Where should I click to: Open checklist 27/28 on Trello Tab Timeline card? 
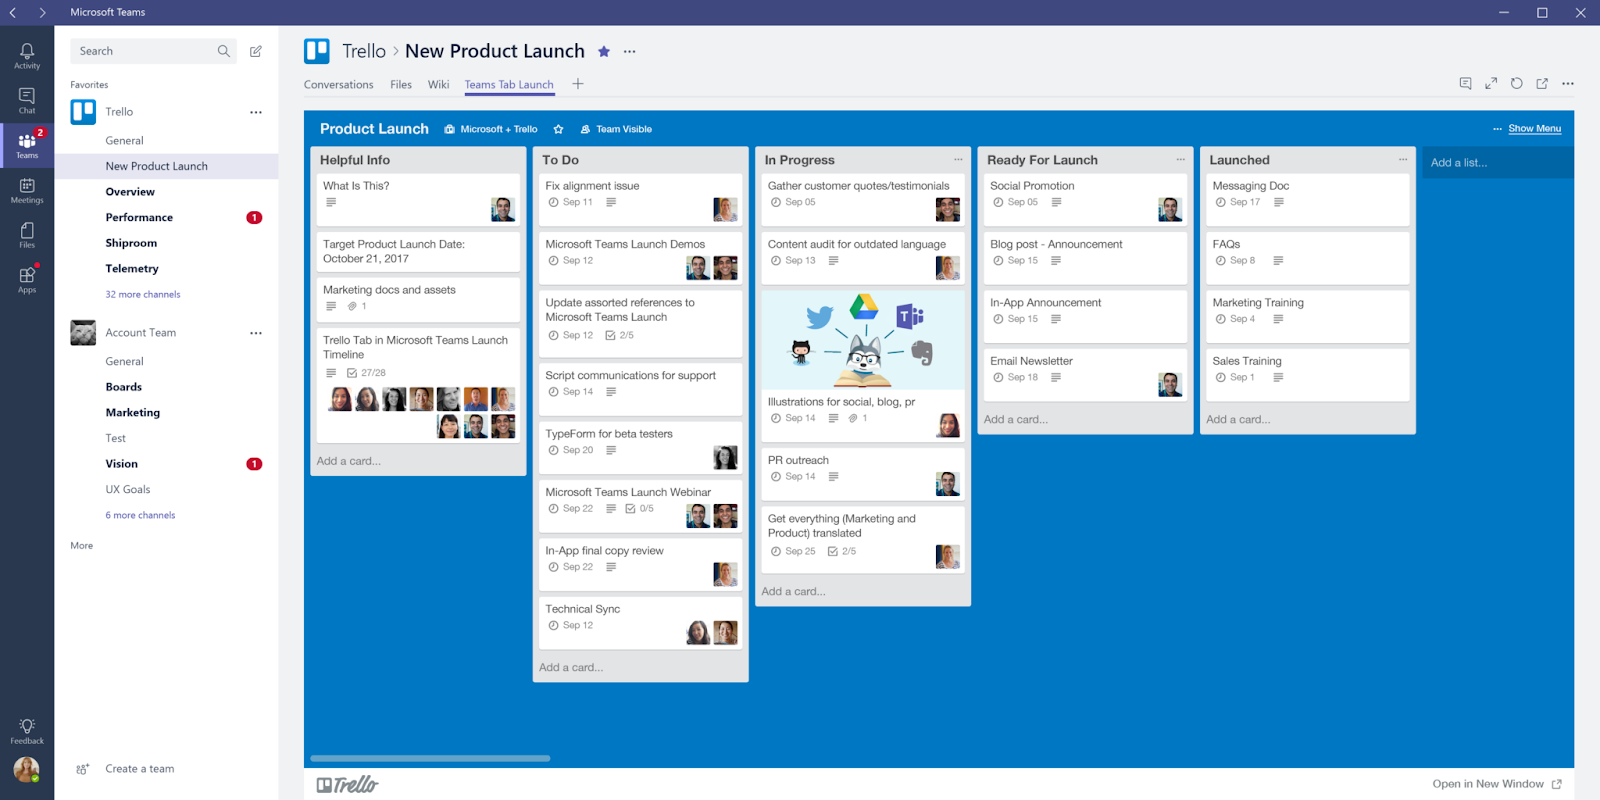(x=366, y=373)
